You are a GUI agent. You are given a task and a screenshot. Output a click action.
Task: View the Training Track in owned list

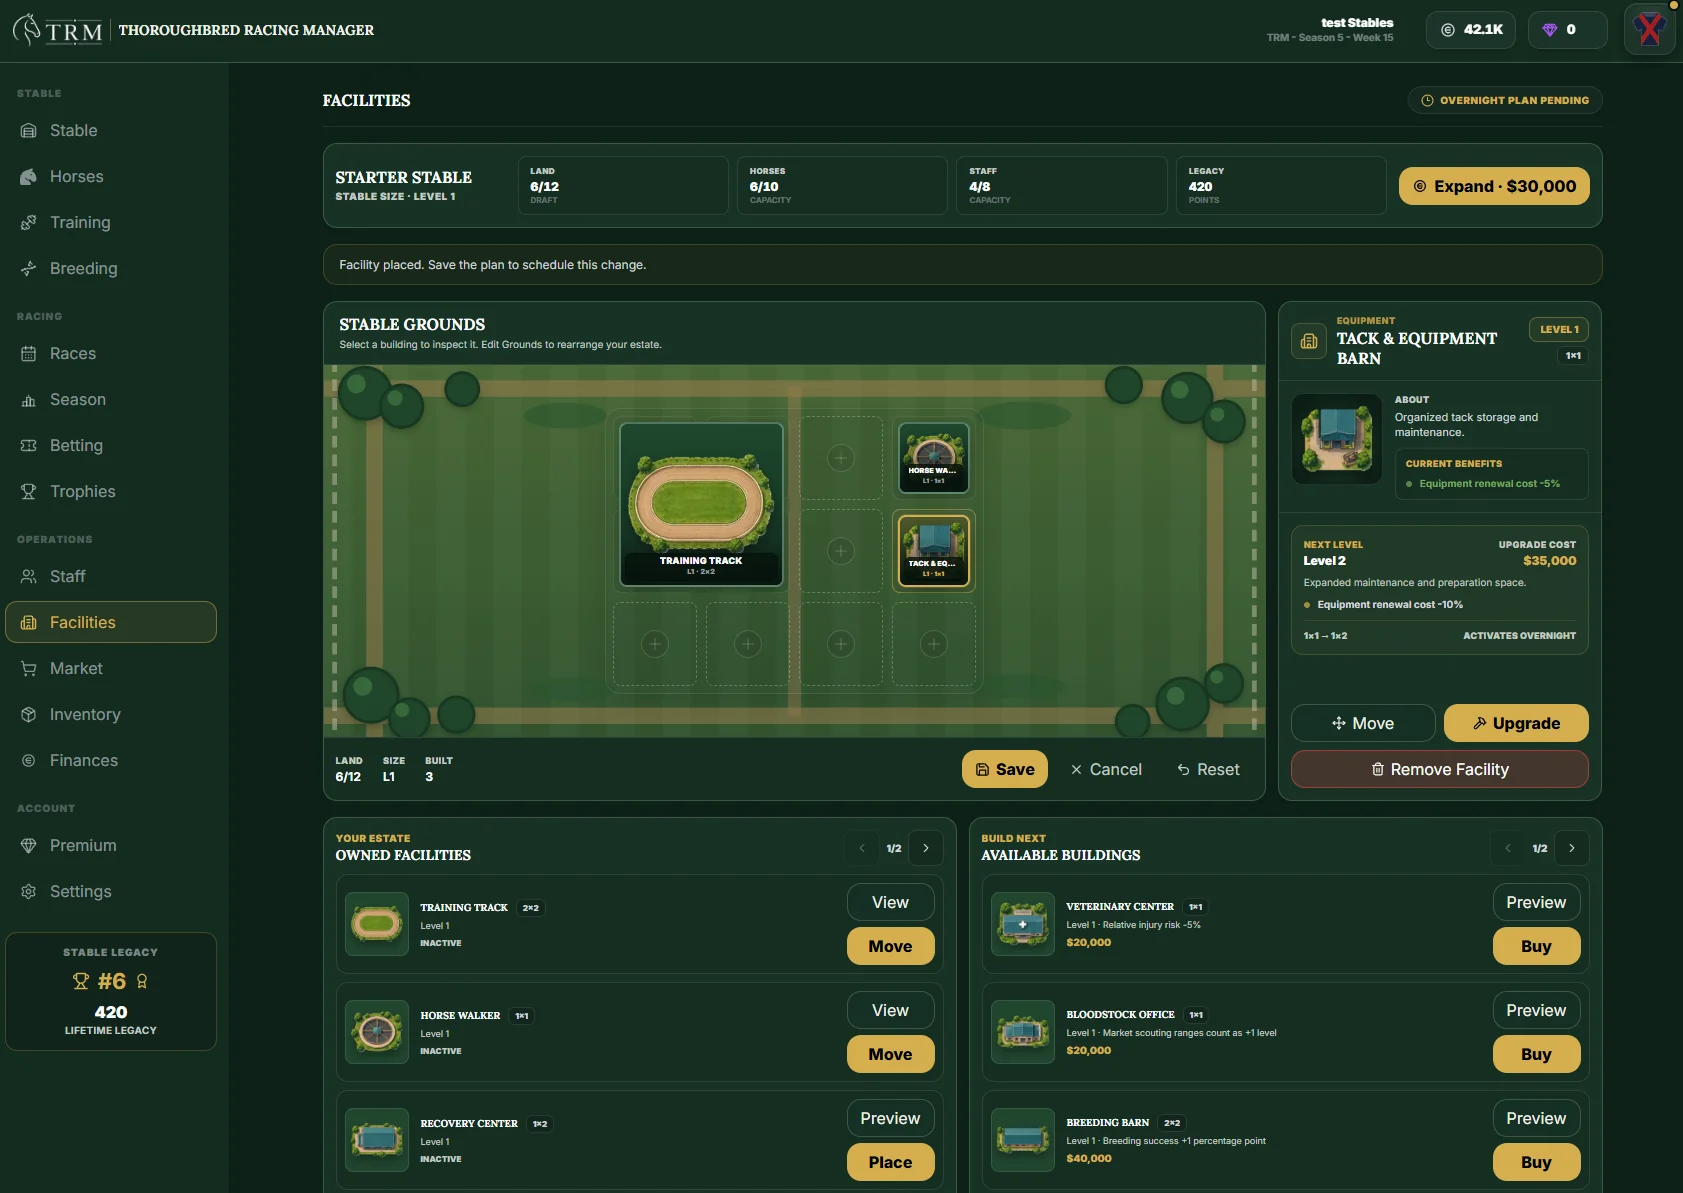pos(890,902)
